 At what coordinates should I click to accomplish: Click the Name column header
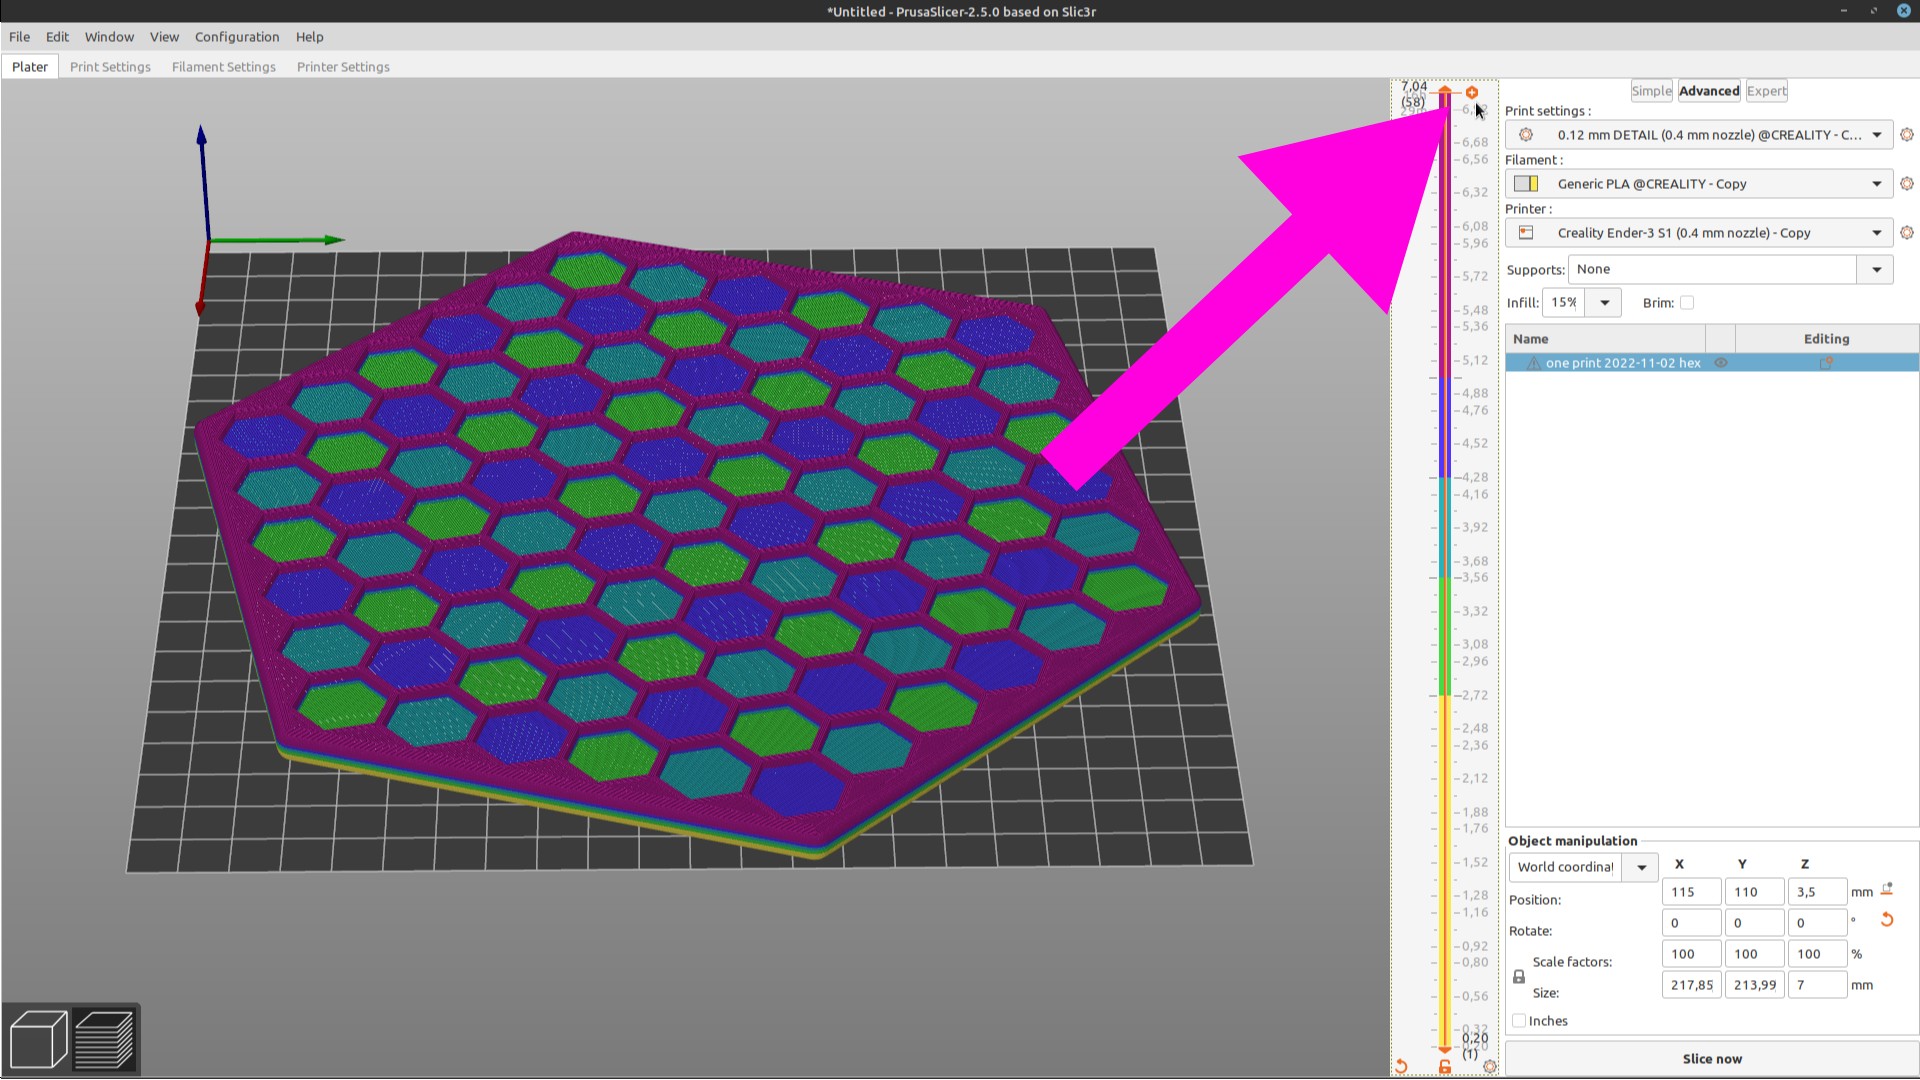[1606, 339]
